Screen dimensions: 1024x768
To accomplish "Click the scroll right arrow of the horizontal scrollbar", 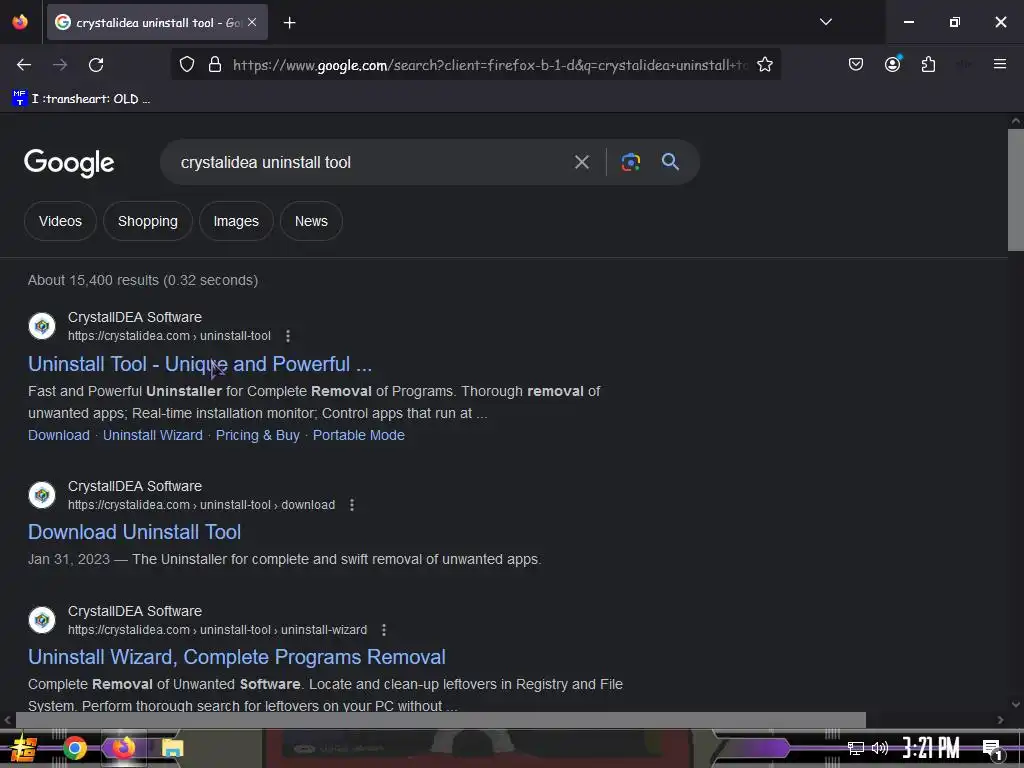I will click(x=1000, y=720).
